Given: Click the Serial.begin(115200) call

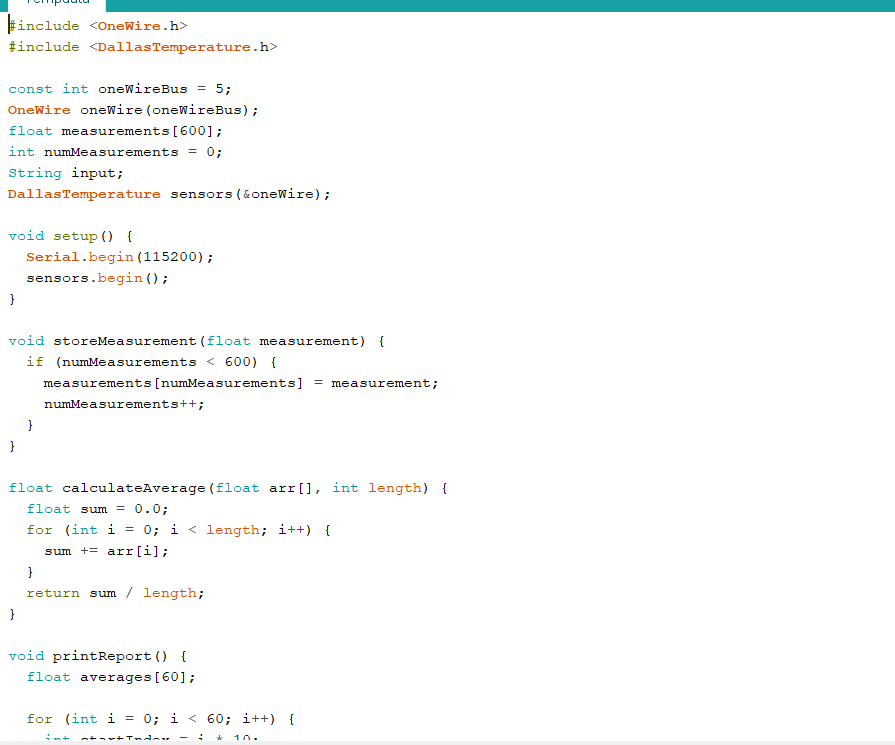Looking at the screenshot, I should tap(120, 257).
